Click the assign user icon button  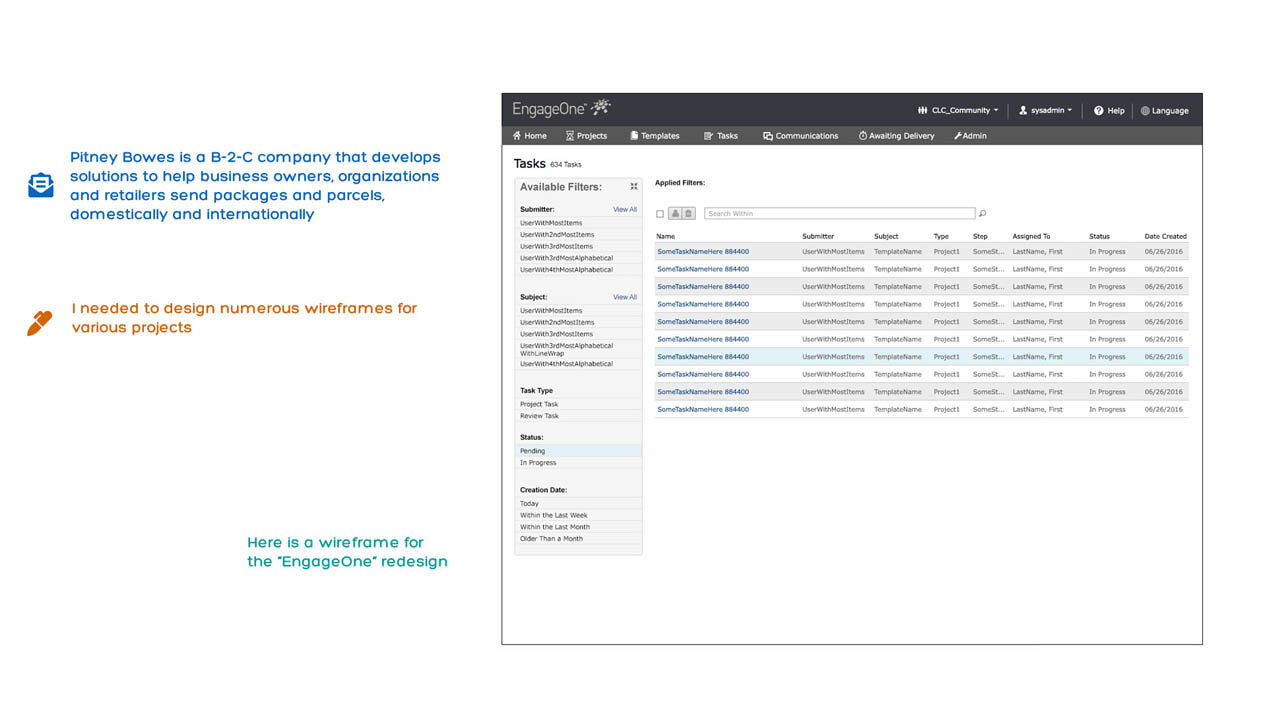675,214
